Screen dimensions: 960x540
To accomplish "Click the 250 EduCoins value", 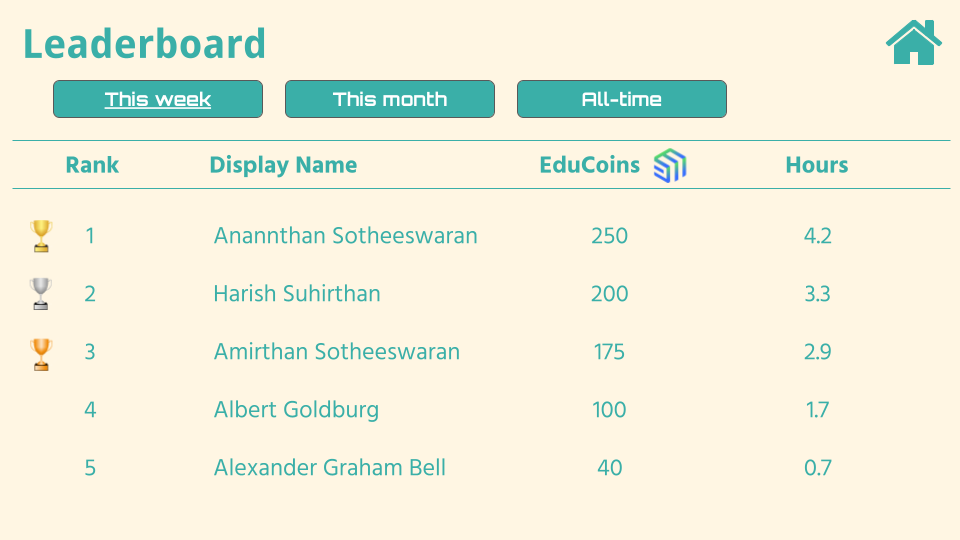I will click(x=609, y=236).
